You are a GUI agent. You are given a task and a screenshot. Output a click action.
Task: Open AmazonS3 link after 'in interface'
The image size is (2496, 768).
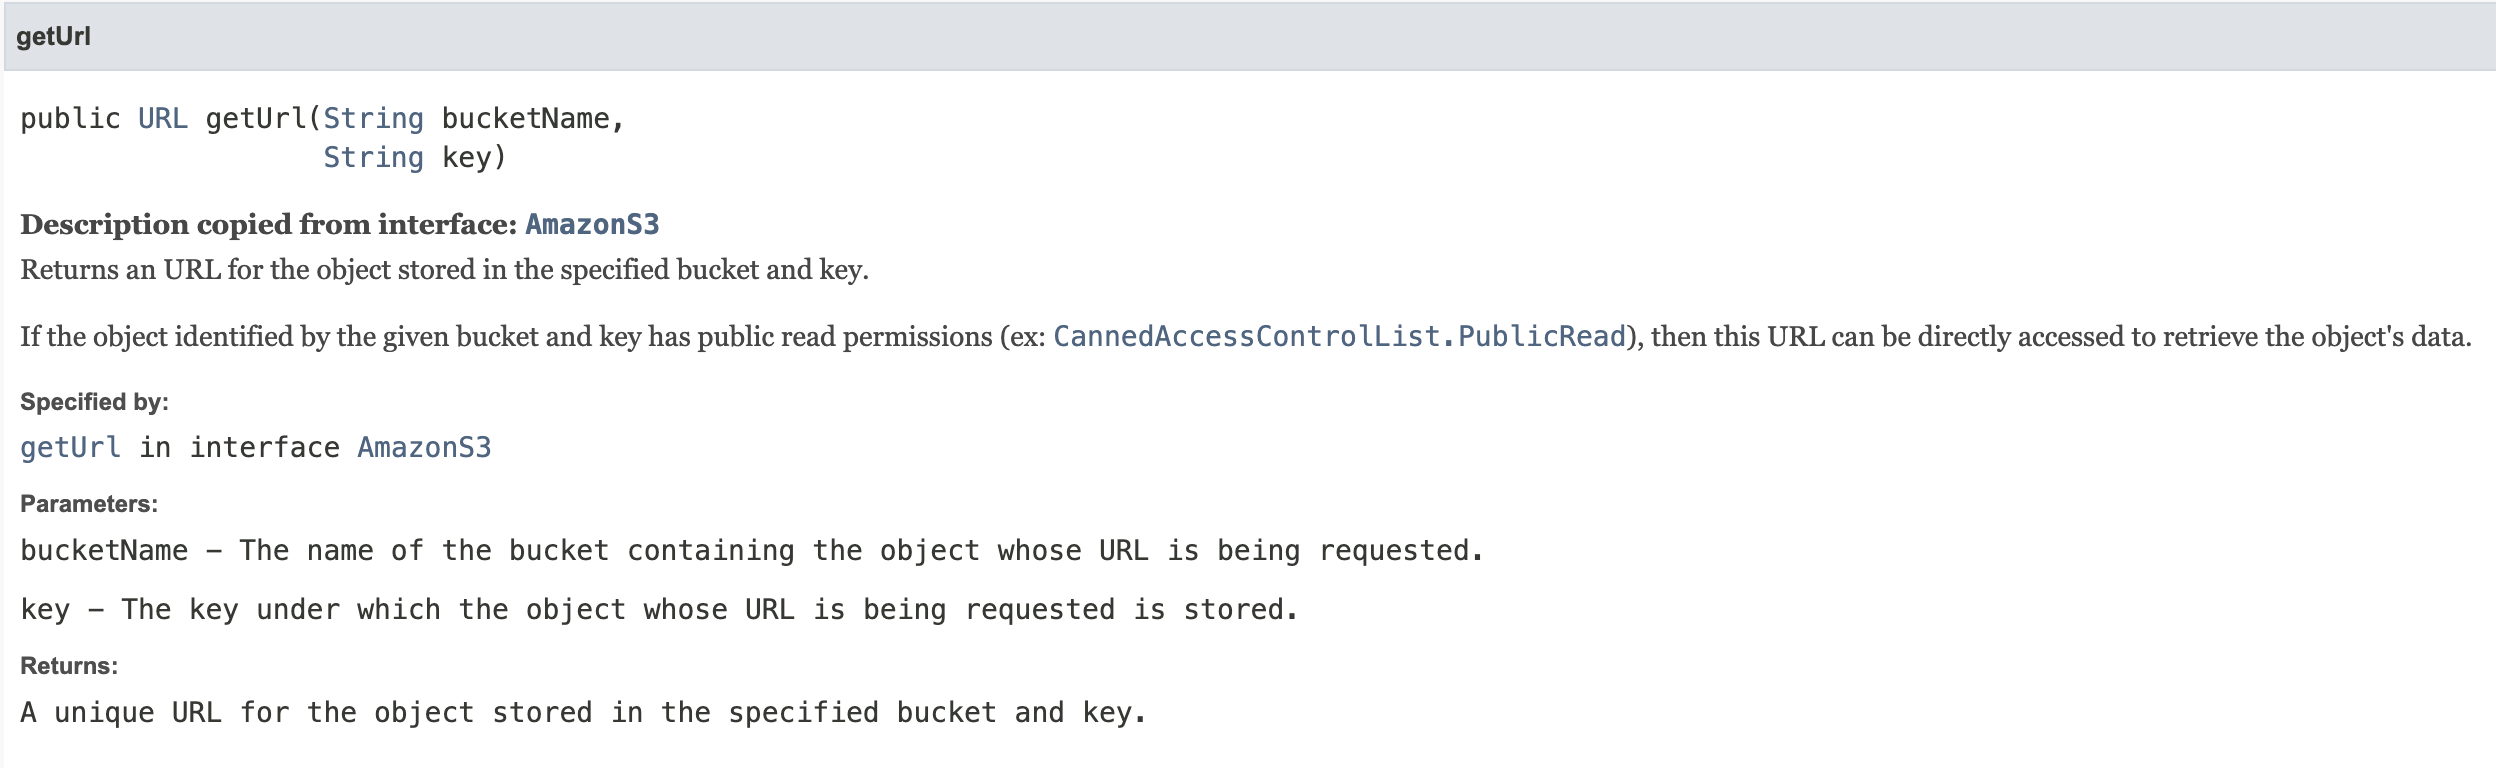[424, 447]
